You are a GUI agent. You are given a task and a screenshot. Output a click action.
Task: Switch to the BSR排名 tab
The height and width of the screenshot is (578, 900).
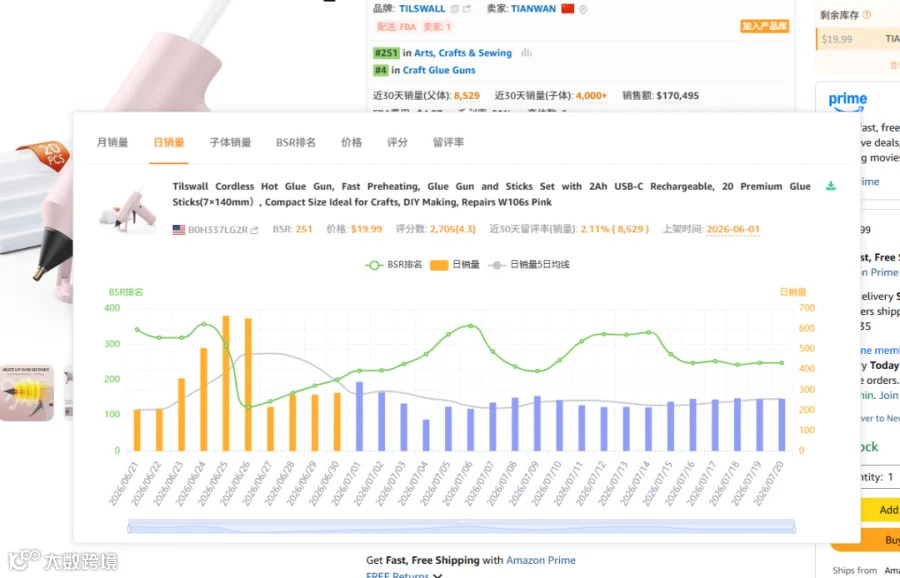point(296,142)
